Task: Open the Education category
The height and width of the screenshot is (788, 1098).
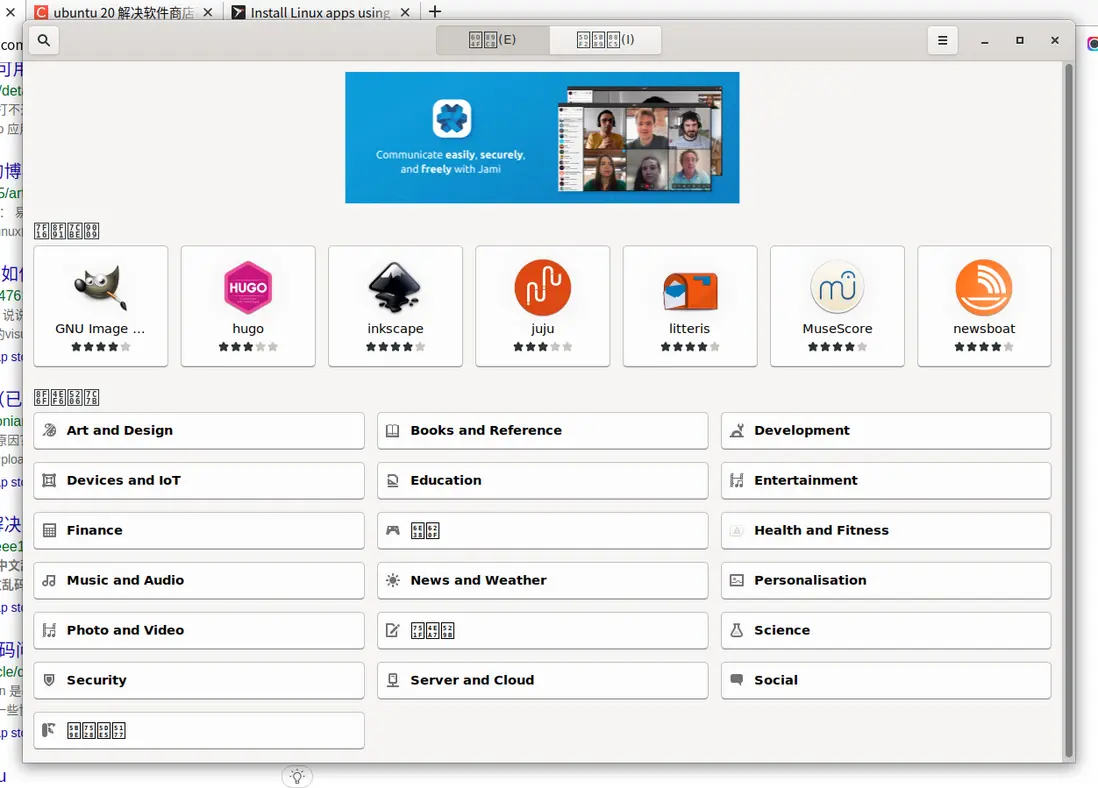Action: point(543,481)
